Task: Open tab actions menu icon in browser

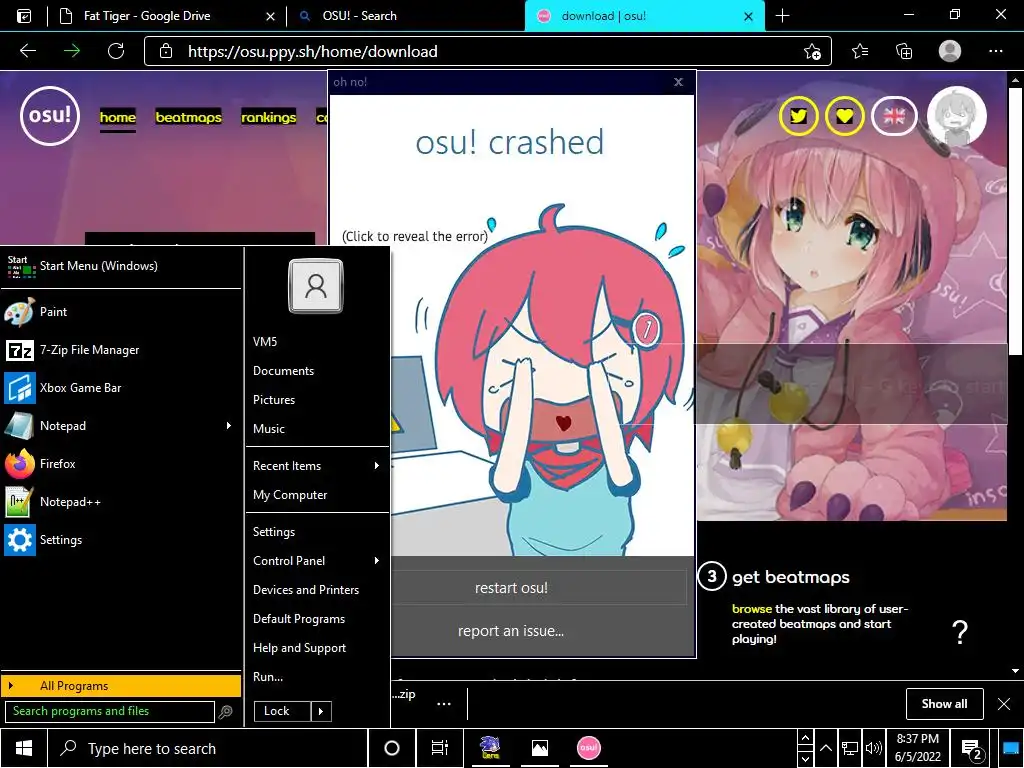Action: tap(24, 16)
